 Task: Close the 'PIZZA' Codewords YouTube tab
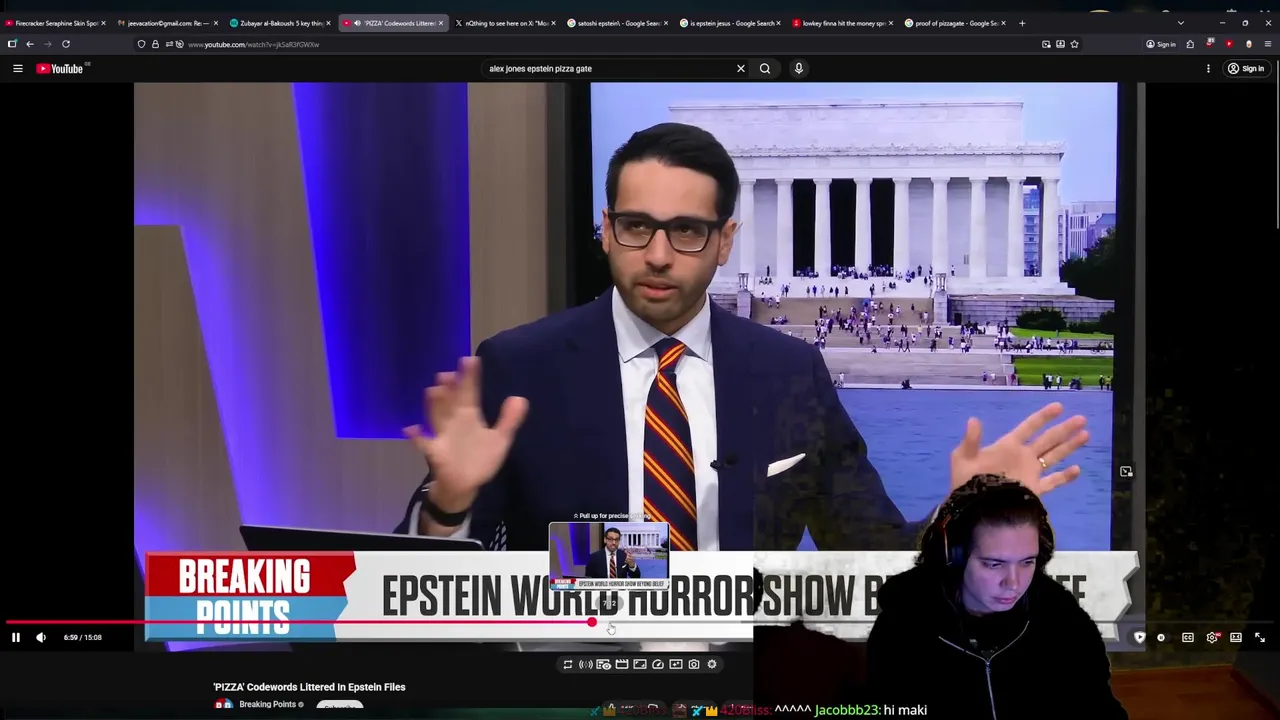(x=440, y=23)
